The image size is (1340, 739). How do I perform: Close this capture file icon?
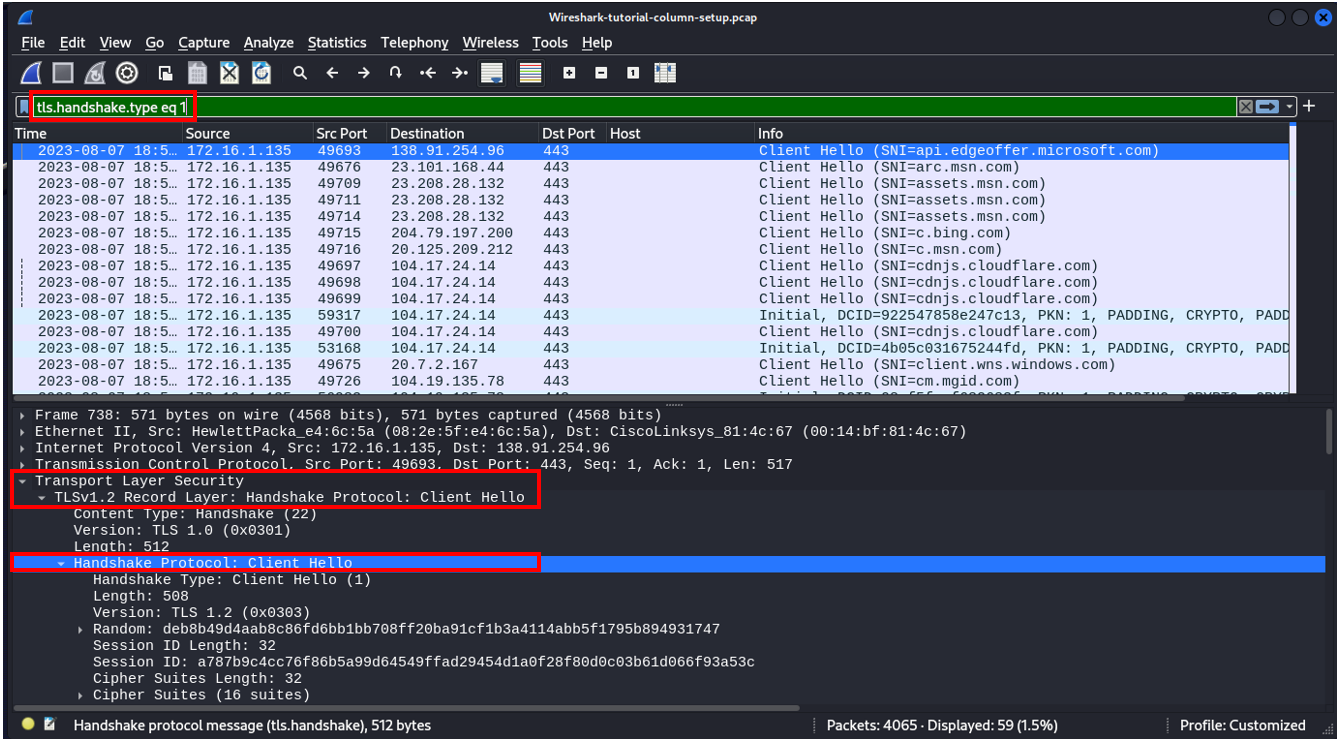click(230, 73)
